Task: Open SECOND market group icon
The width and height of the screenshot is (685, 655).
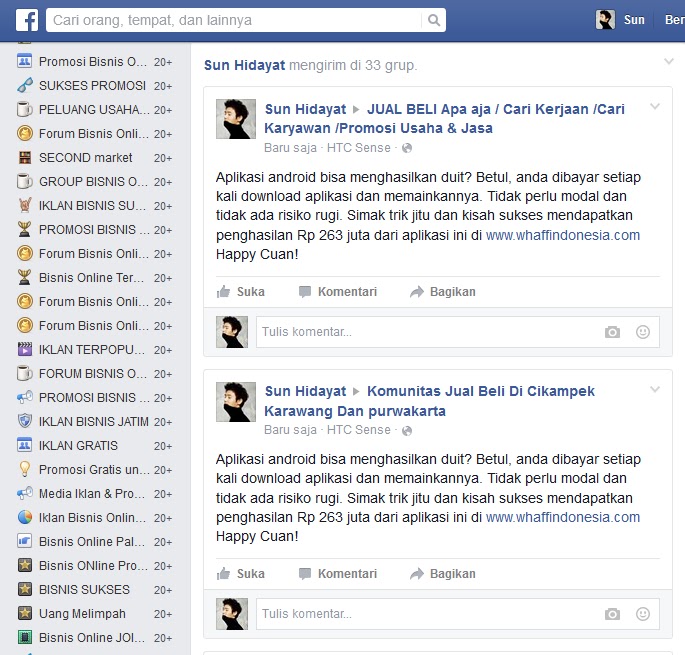Action: (24, 157)
